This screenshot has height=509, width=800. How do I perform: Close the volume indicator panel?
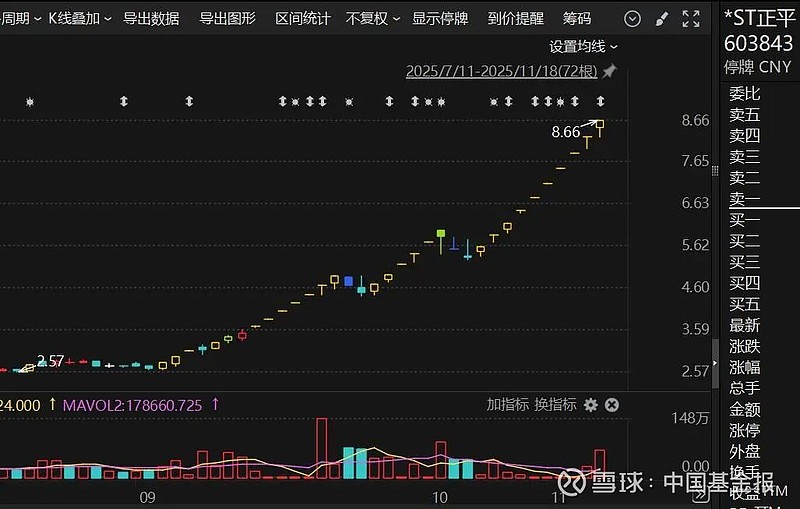(612, 405)
